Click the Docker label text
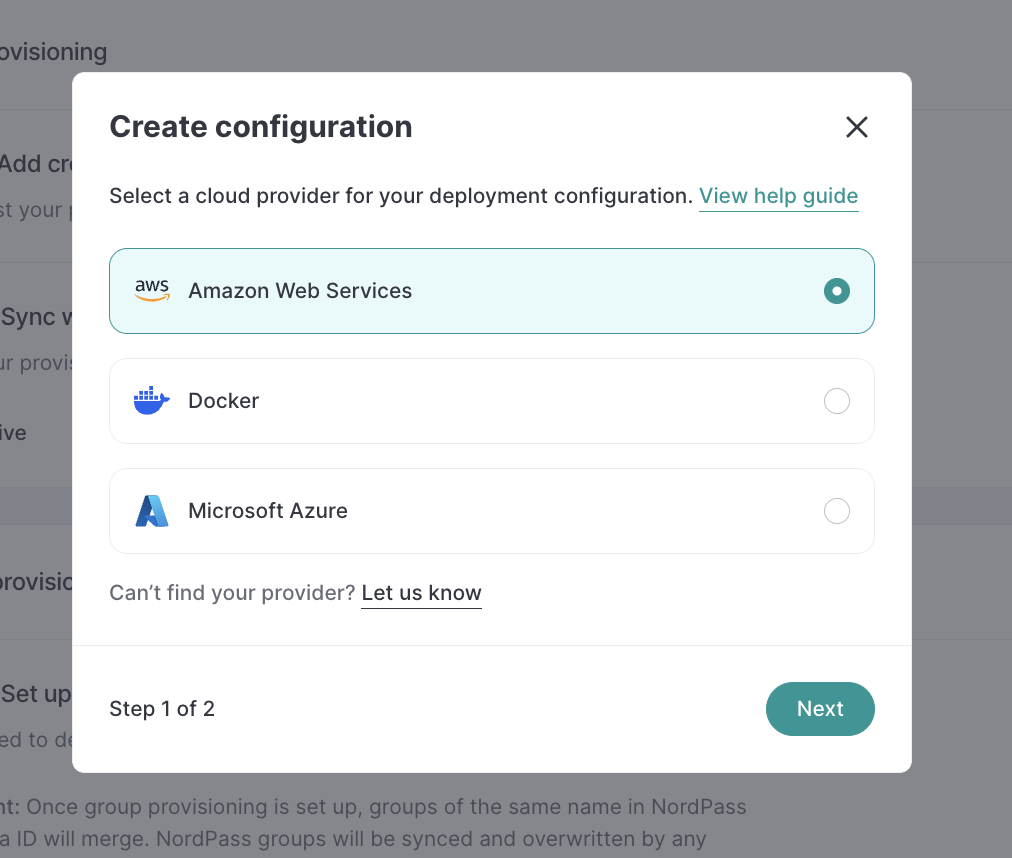 coord(223,401)
